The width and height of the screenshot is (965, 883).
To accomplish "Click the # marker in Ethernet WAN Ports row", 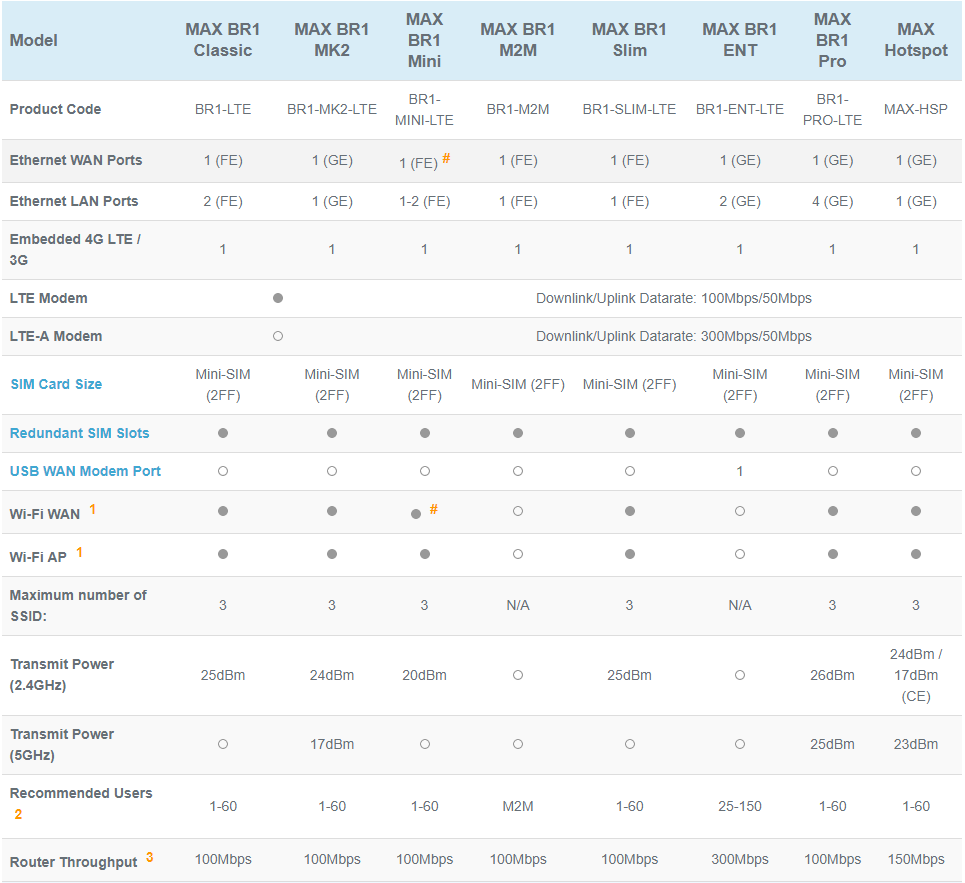I will [446, 158].
